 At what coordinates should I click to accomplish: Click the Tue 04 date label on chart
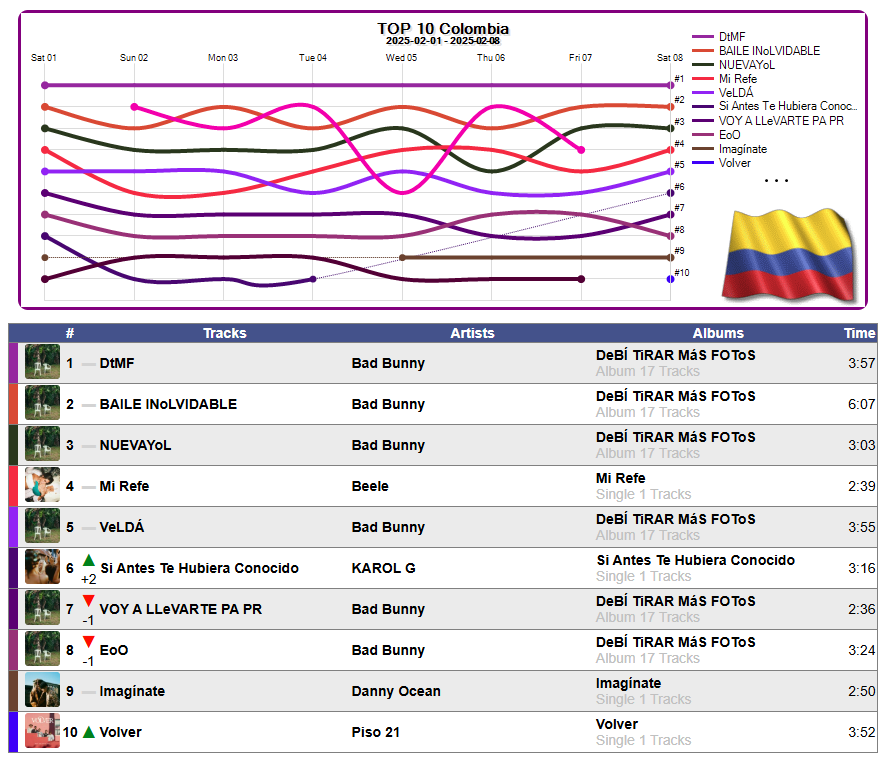[312, 58]
